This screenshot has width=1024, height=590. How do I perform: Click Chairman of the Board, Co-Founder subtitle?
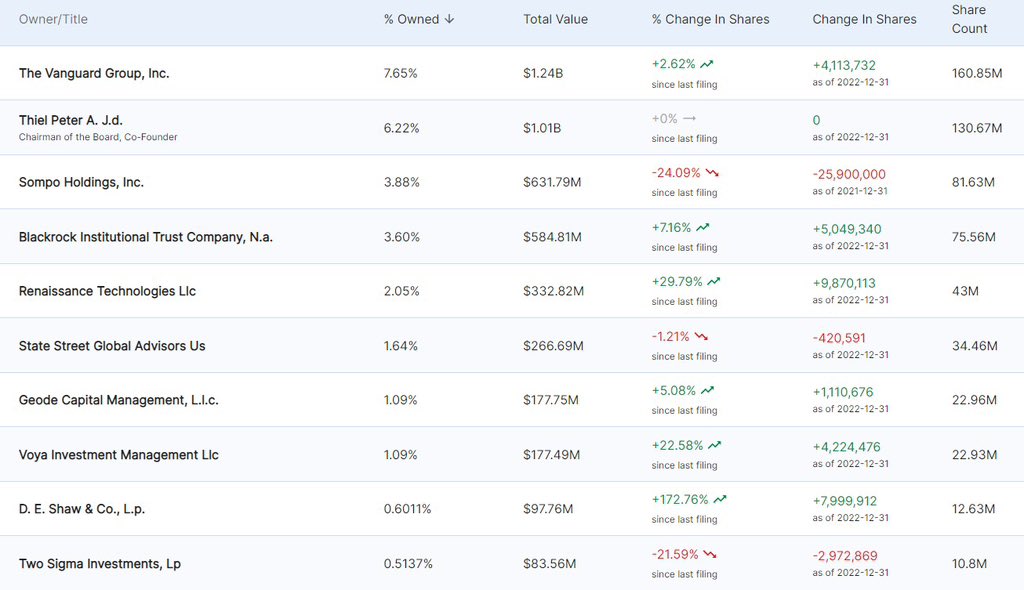[98, 137]
